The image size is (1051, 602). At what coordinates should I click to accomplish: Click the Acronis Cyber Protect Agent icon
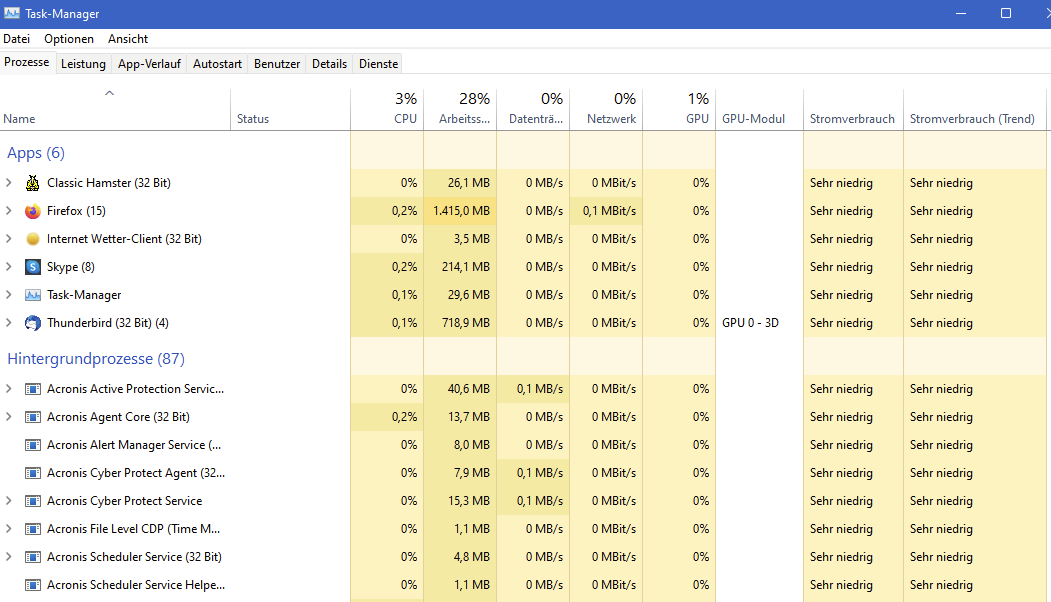(33, 473)
